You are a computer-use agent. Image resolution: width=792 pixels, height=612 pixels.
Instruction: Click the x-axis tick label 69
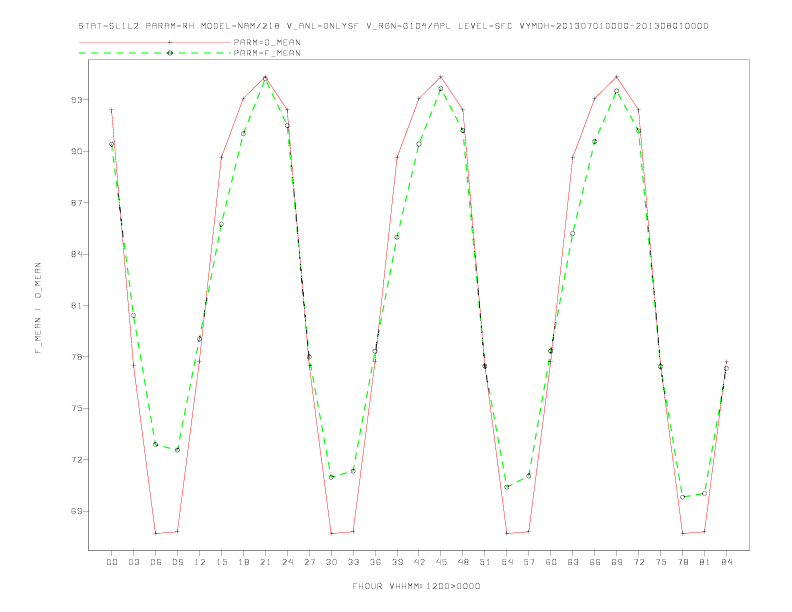[x=617, y=562]
